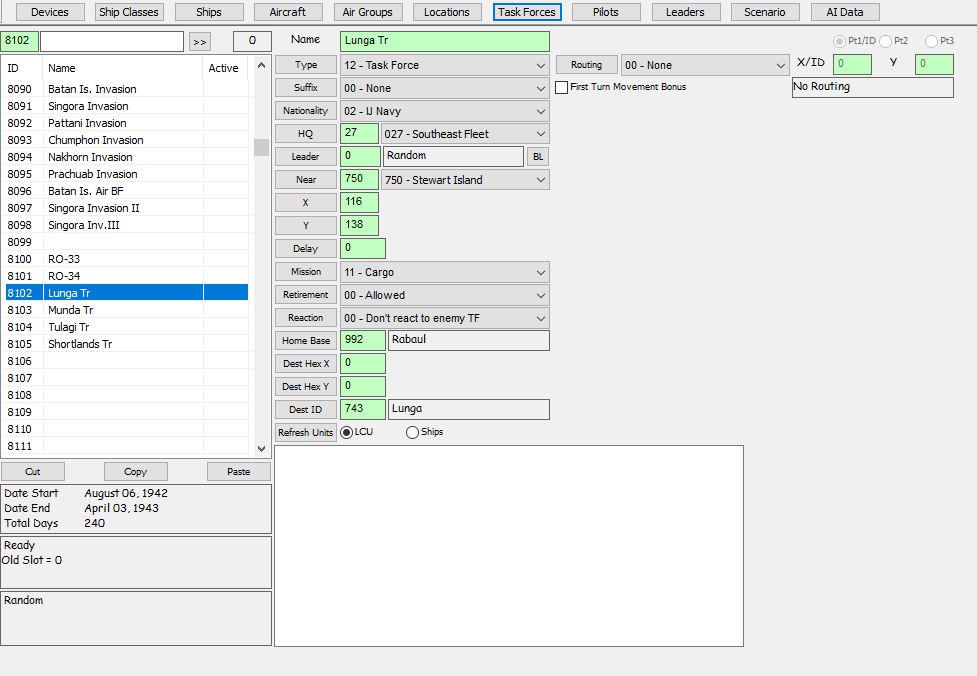Viewport: 977px width, 676px height.
Task: Open the Routing None dropdown
Action: pyautogui.click(x=705, y=65)
